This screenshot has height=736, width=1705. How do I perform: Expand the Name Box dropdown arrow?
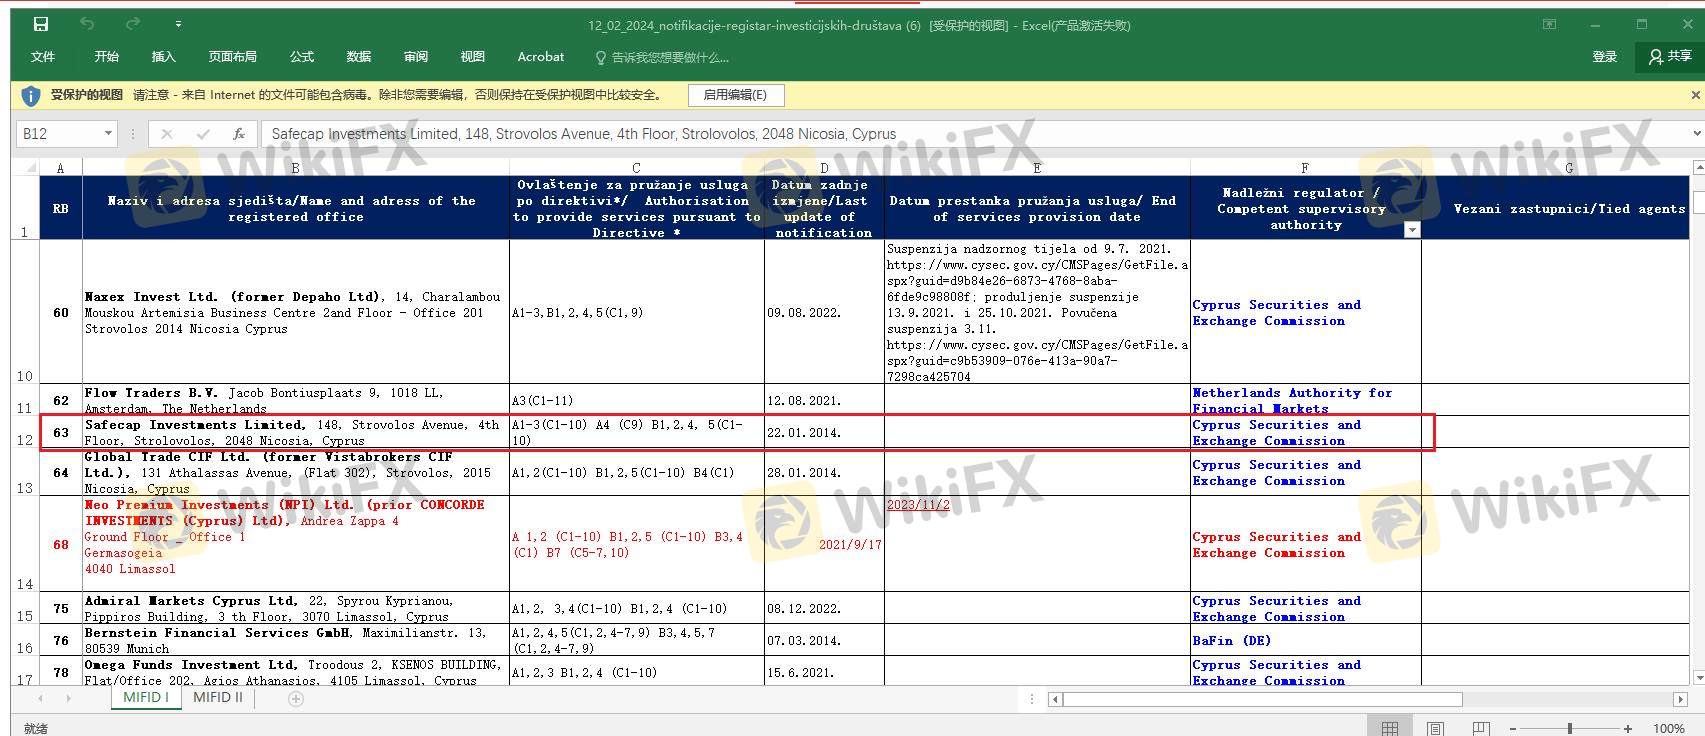click(x=108, y=134)
